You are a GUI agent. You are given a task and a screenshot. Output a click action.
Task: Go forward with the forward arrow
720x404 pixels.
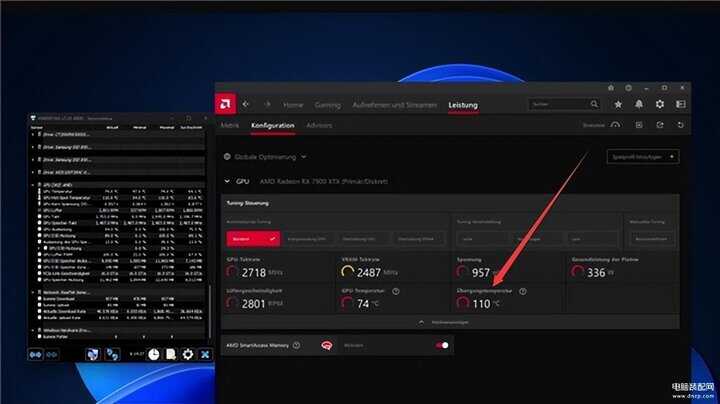click(x=267, y=104)
